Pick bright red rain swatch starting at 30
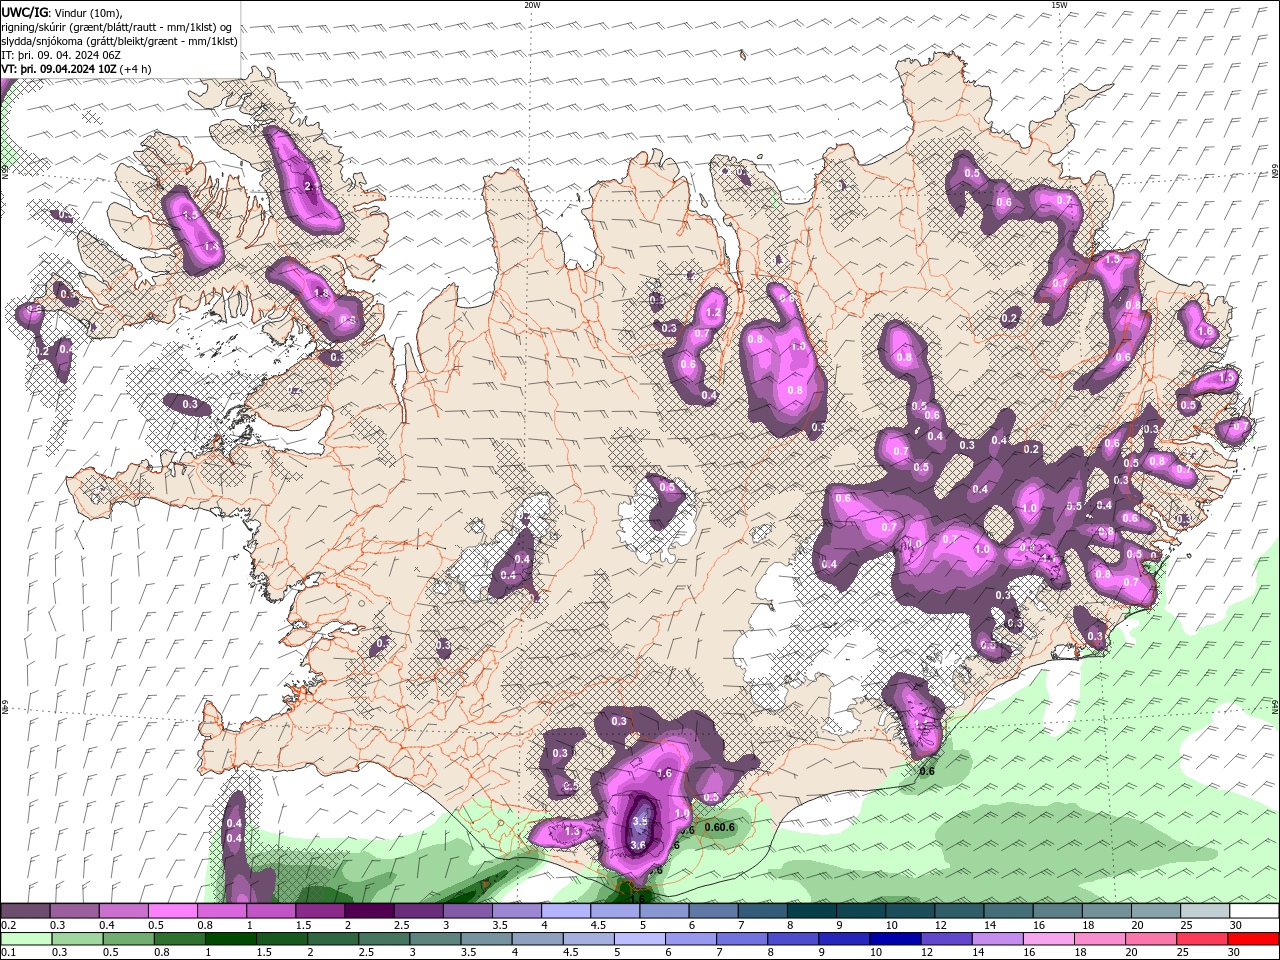The image size is (1280, 960). point(1253,939)
